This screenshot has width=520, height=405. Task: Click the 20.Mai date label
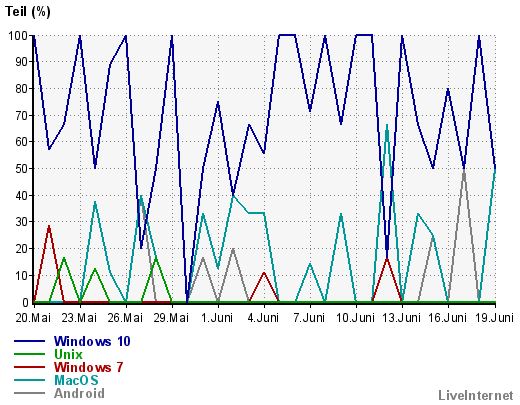click(33, 318)
